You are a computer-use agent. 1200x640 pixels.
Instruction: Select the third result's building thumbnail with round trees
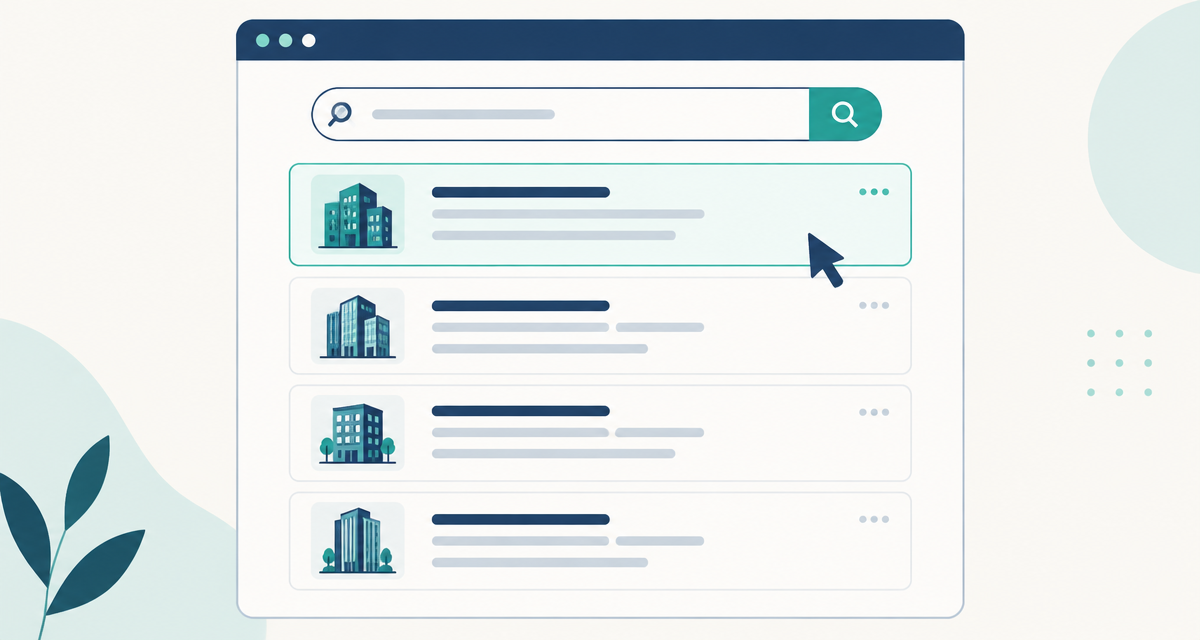(x=358, y=433)
